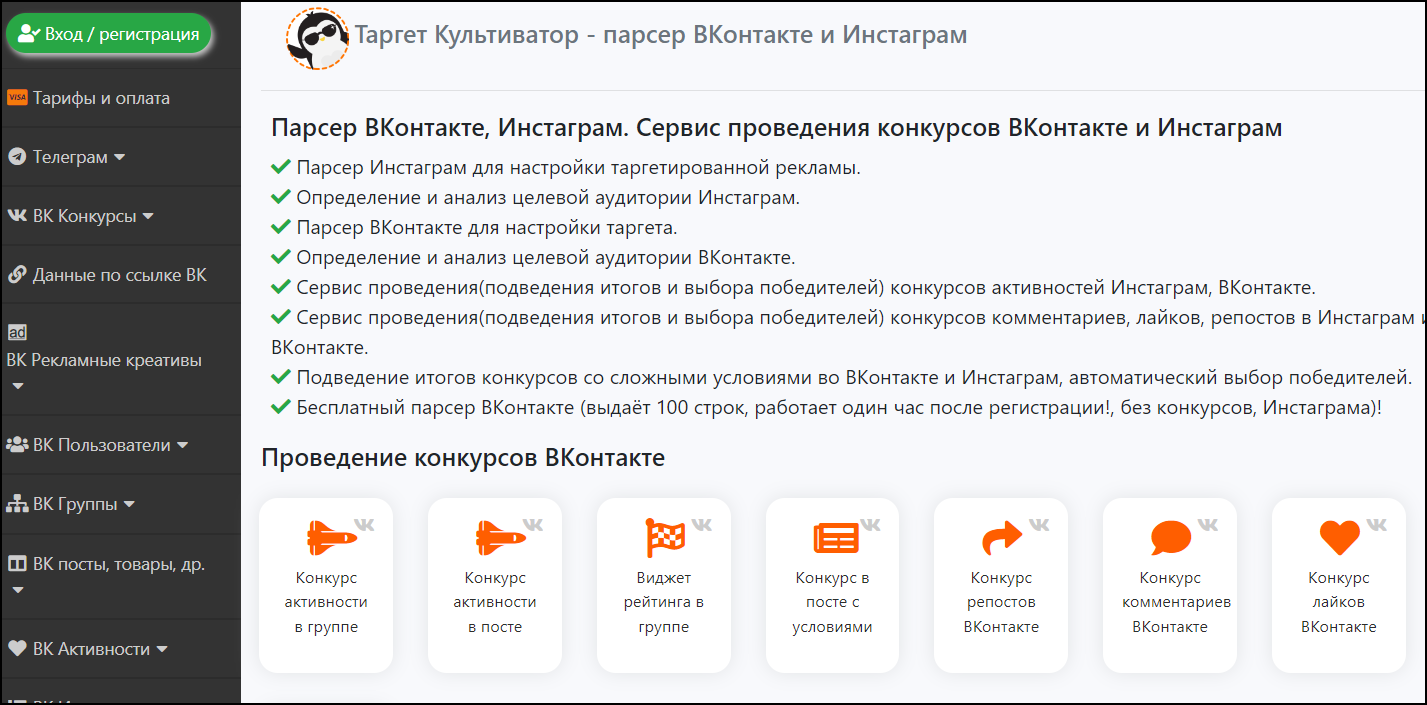Click list icon of Конкурс в посте с условиями
Image resolution: width=1427 pixels, height=705 pixels.
(x=836, y=538)
